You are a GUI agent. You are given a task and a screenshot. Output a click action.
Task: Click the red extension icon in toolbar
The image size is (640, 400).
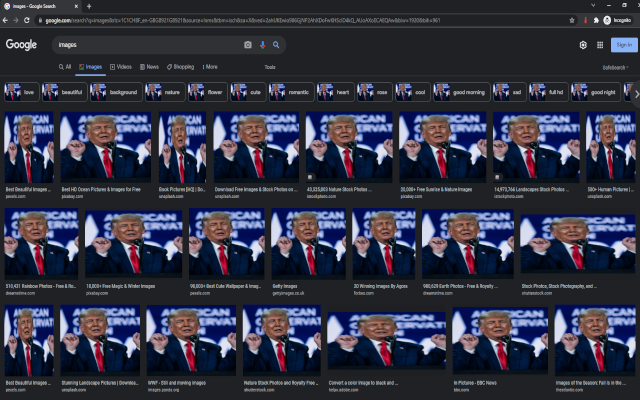(586, 20)
